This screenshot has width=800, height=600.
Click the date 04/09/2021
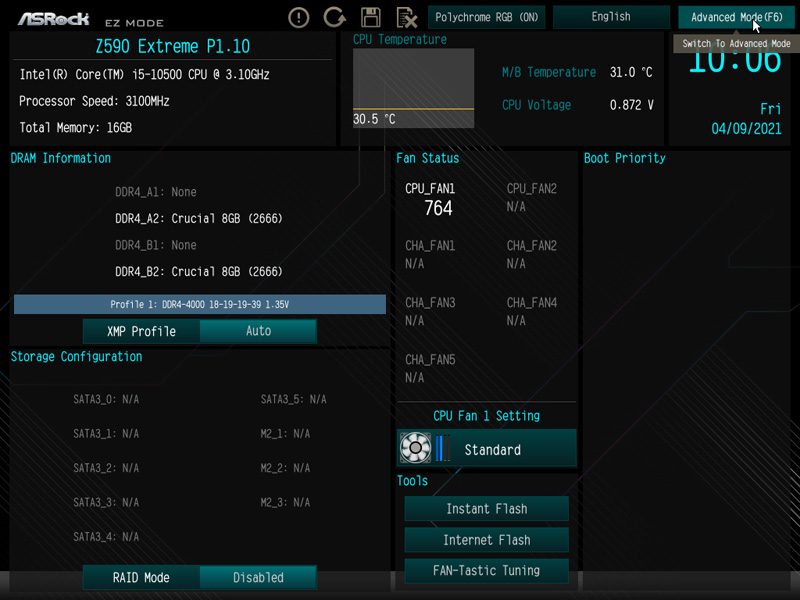(x=746, y=128)
